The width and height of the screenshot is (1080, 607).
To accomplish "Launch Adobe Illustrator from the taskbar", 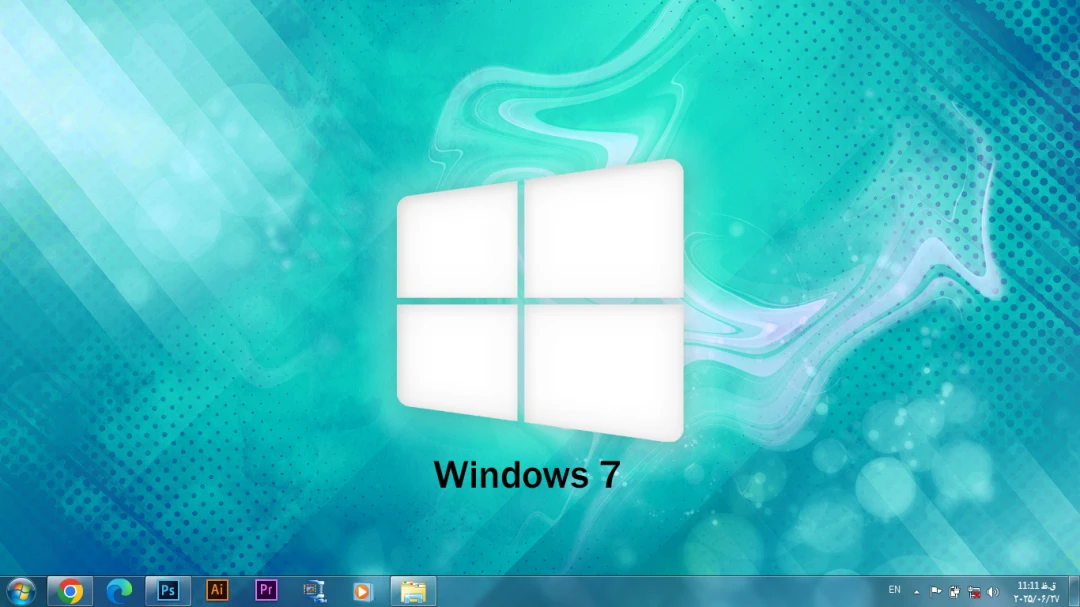I will click(217, 590).
